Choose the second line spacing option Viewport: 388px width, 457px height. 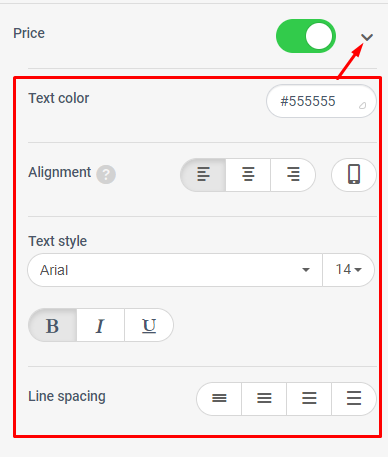[x=264, y=399]
